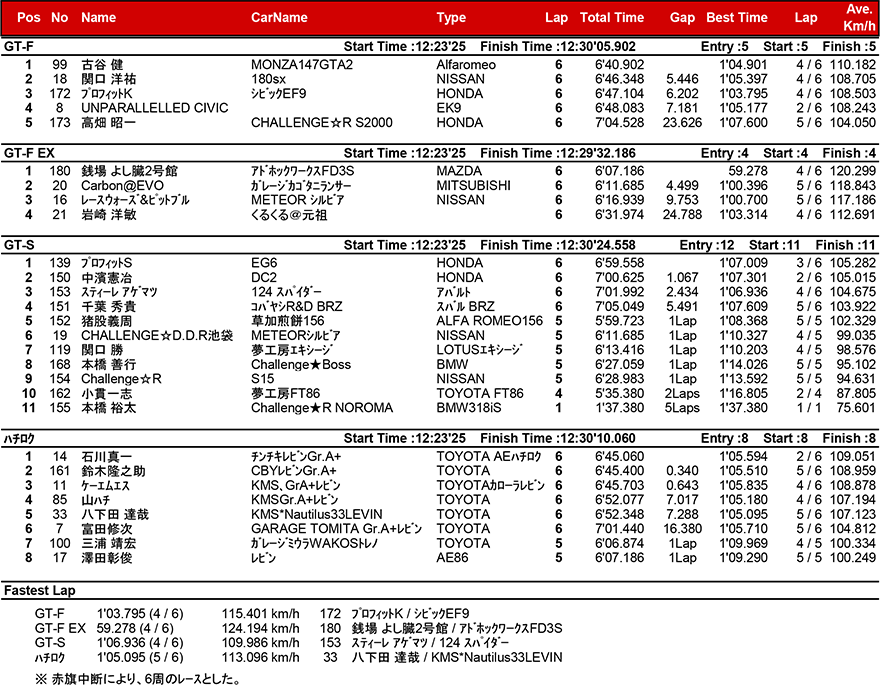Select best time 1'05.095 in results table
The height and width of the screenshot is (685, 880).
point(744,514)
